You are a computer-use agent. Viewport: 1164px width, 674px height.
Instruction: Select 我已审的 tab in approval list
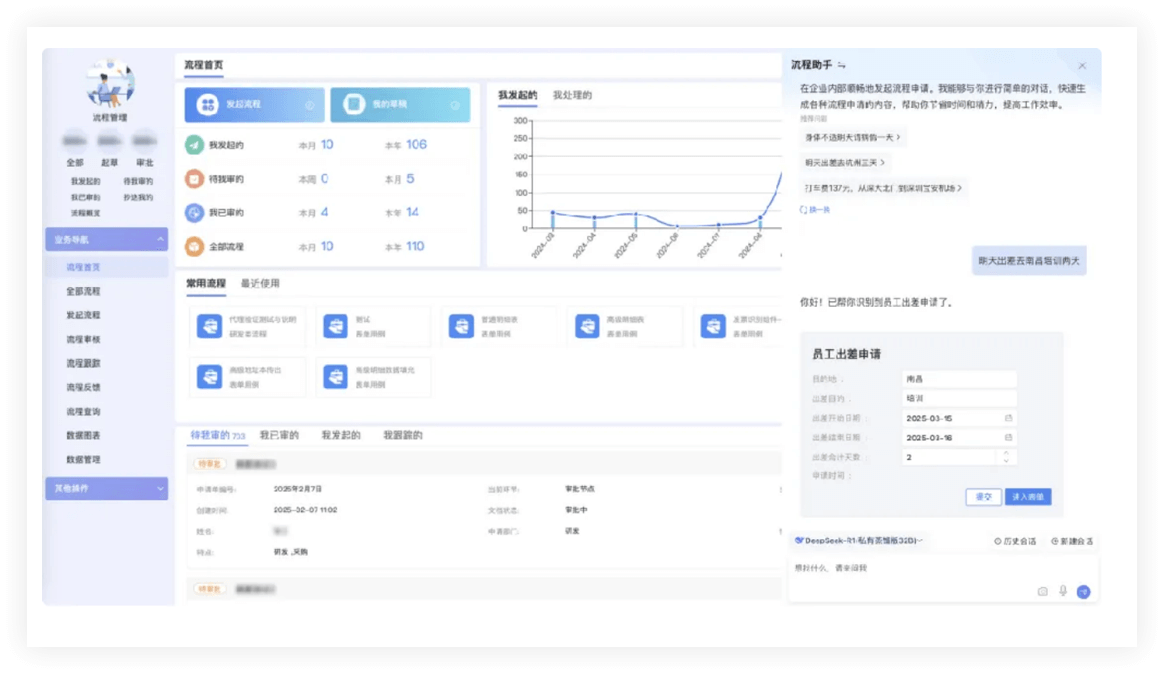tap(279, 436)
